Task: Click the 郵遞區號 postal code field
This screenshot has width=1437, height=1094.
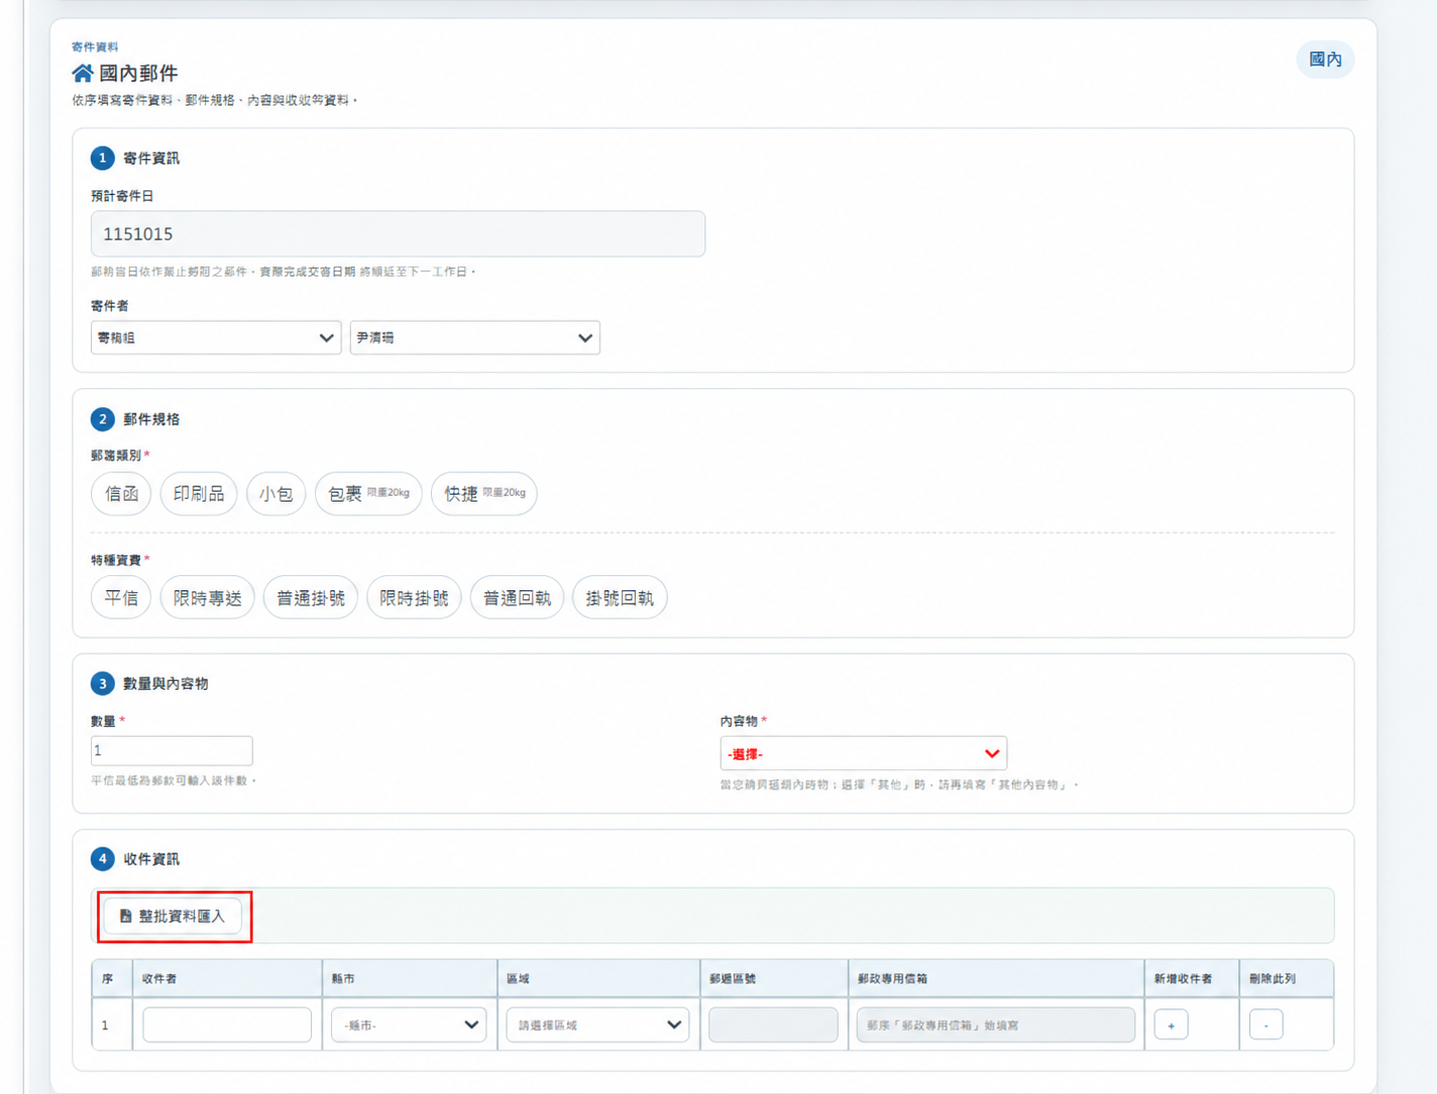Action: [773, 1025]
